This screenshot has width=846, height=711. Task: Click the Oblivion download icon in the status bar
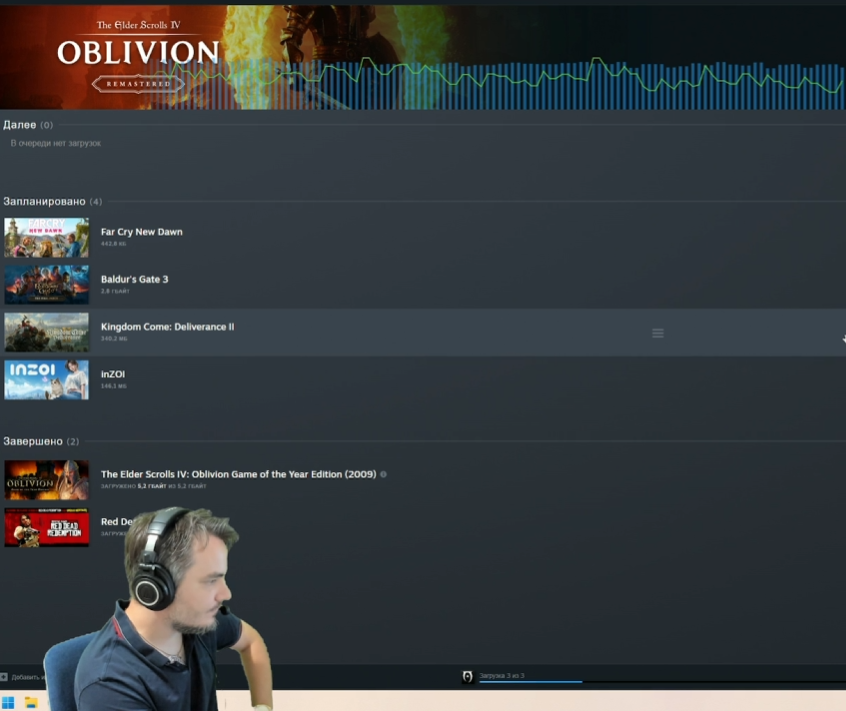pos(467,676)
